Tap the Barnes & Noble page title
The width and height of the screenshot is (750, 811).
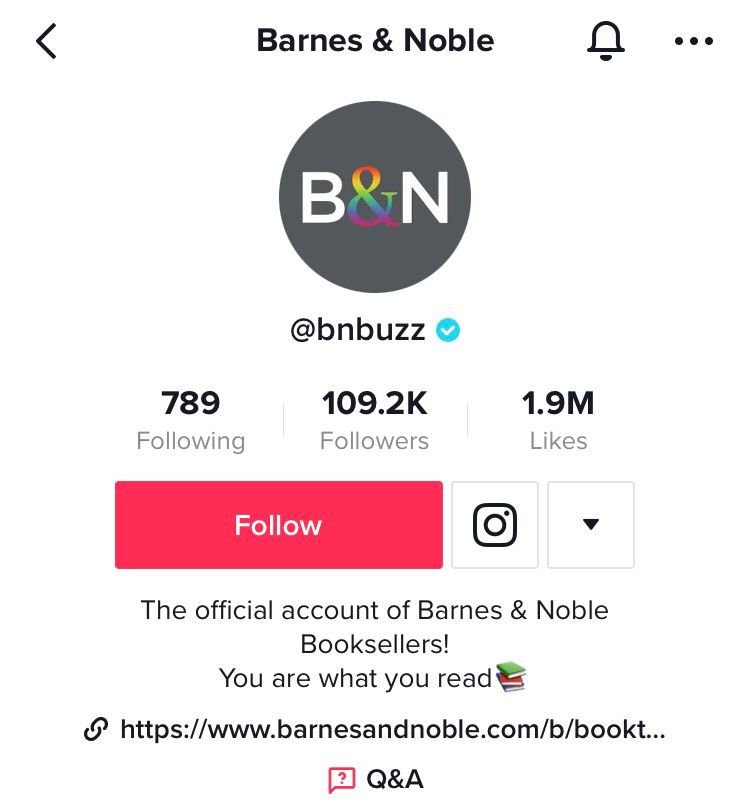(x=375, y=40)
